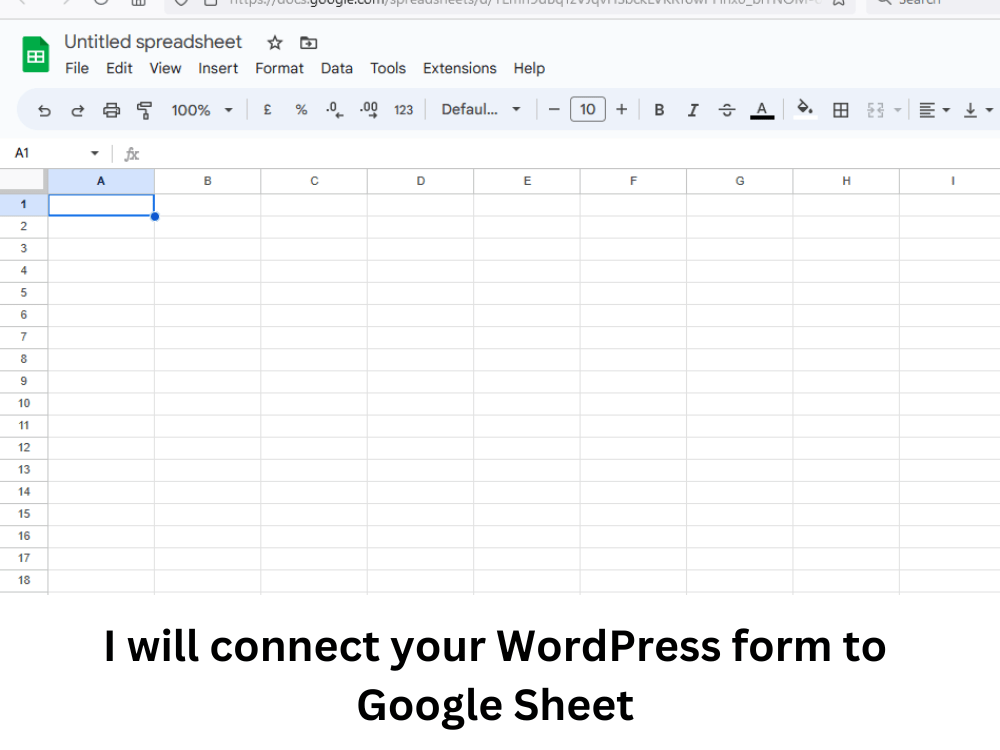The width and height of the screenshot is (1000, 750).
Task: Increase decimal places icon
Action: (369, 110)
